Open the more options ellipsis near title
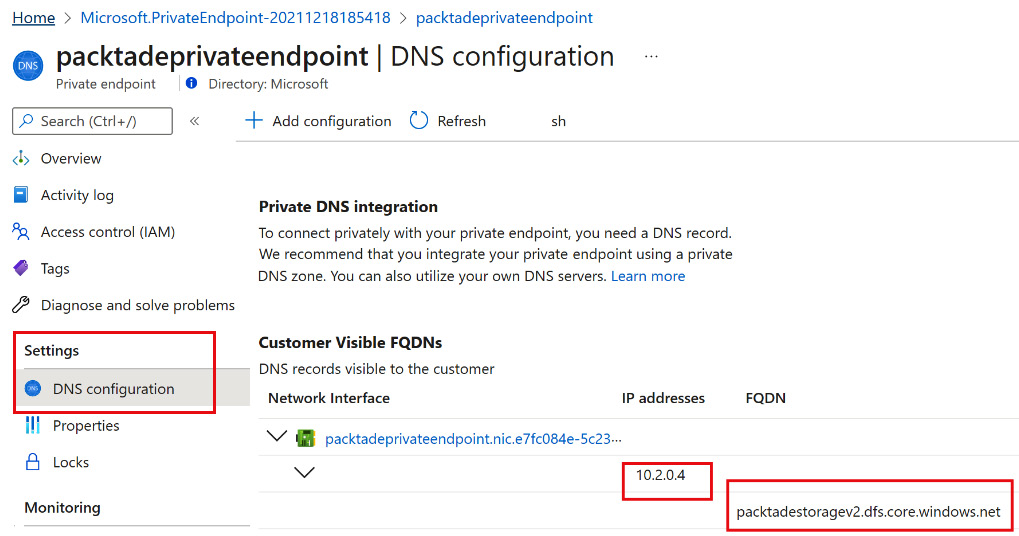This screenshot has width=1019, height=536. 651,57
